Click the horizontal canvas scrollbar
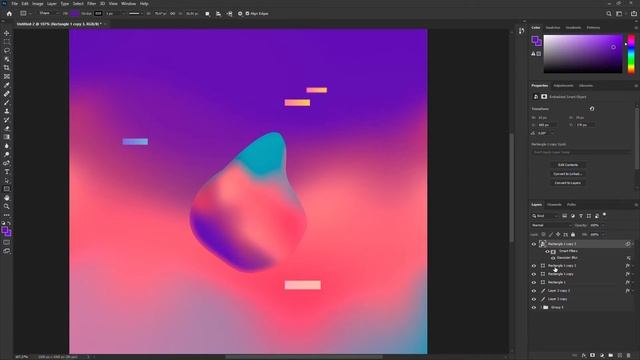640x360 pixels. [304, 357]
